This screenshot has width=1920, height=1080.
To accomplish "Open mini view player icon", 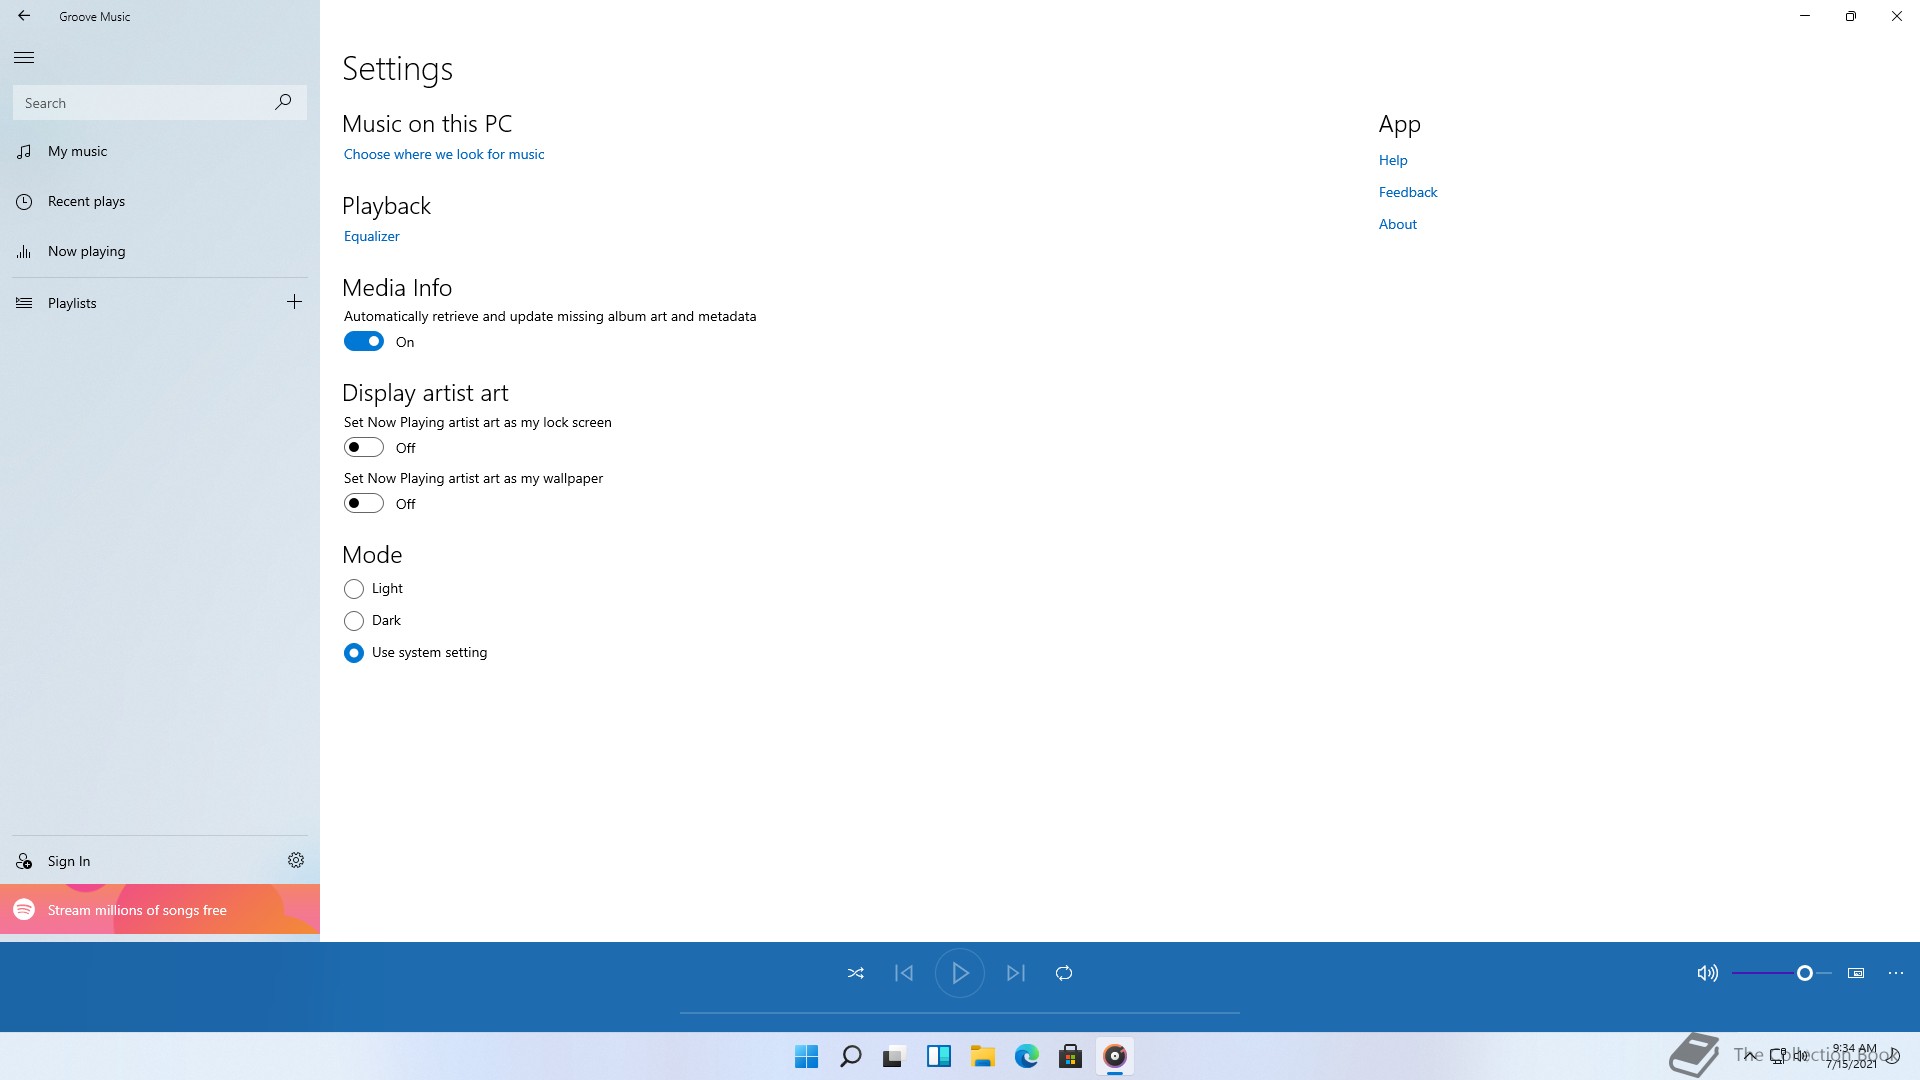I will [x=1856, y=973].
